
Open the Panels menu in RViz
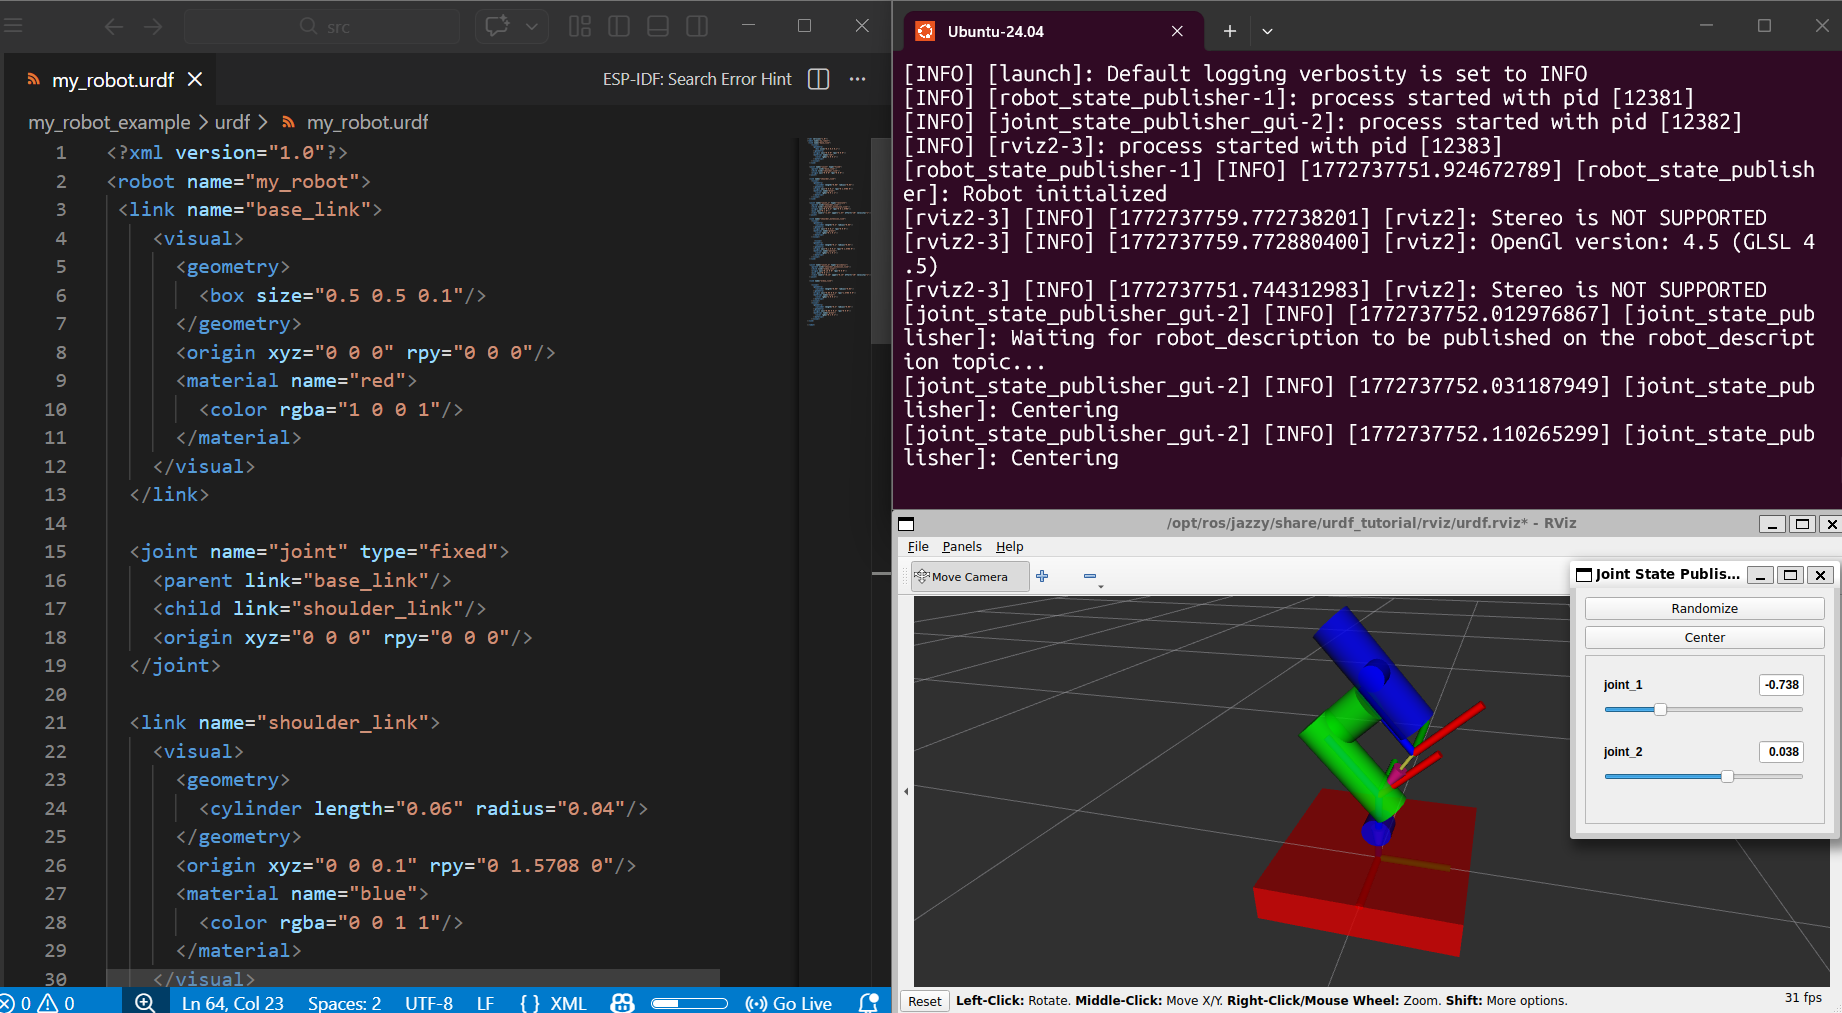(x=961, y=546)
